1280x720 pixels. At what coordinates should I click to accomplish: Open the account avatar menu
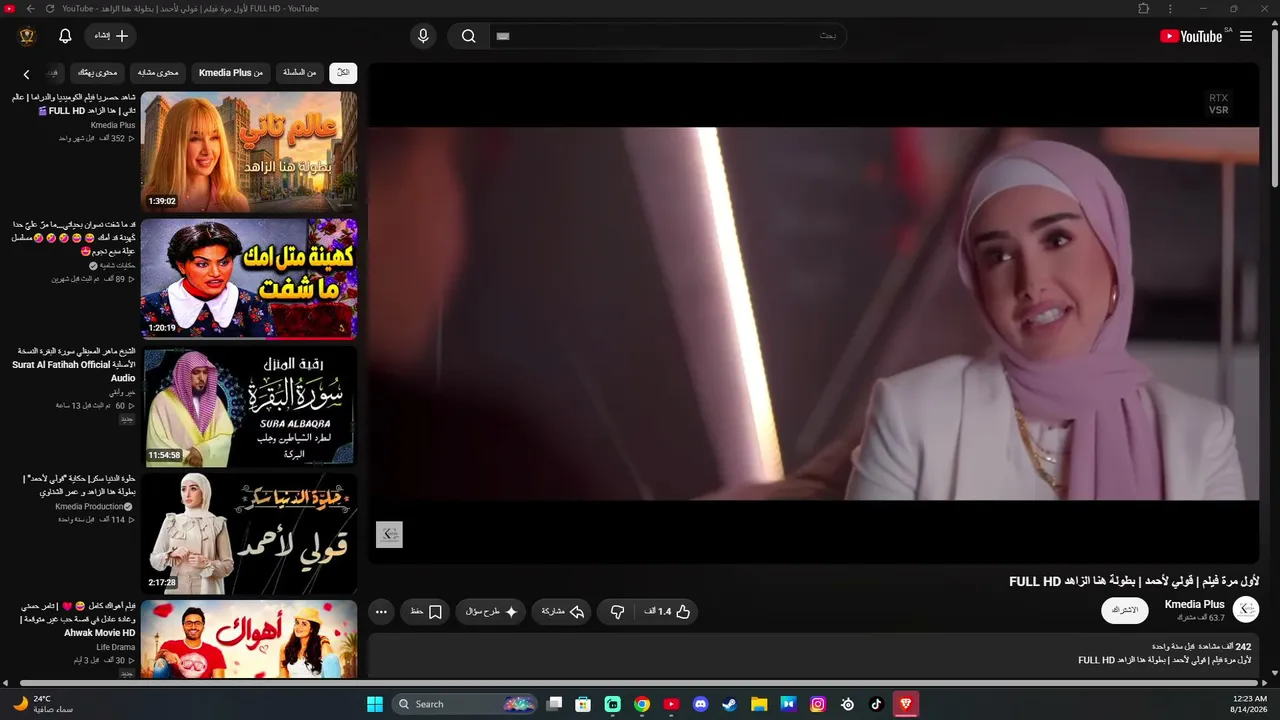coord(27,36)
